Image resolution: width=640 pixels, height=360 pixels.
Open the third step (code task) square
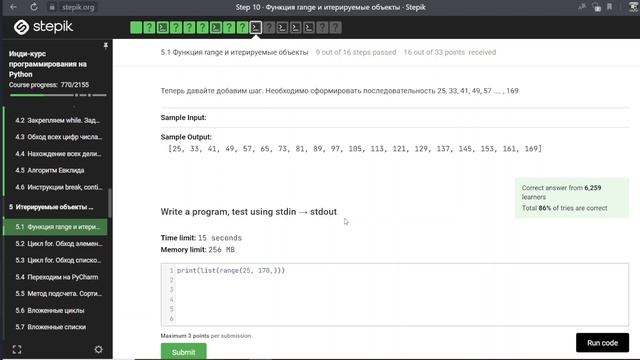[162, 27]
